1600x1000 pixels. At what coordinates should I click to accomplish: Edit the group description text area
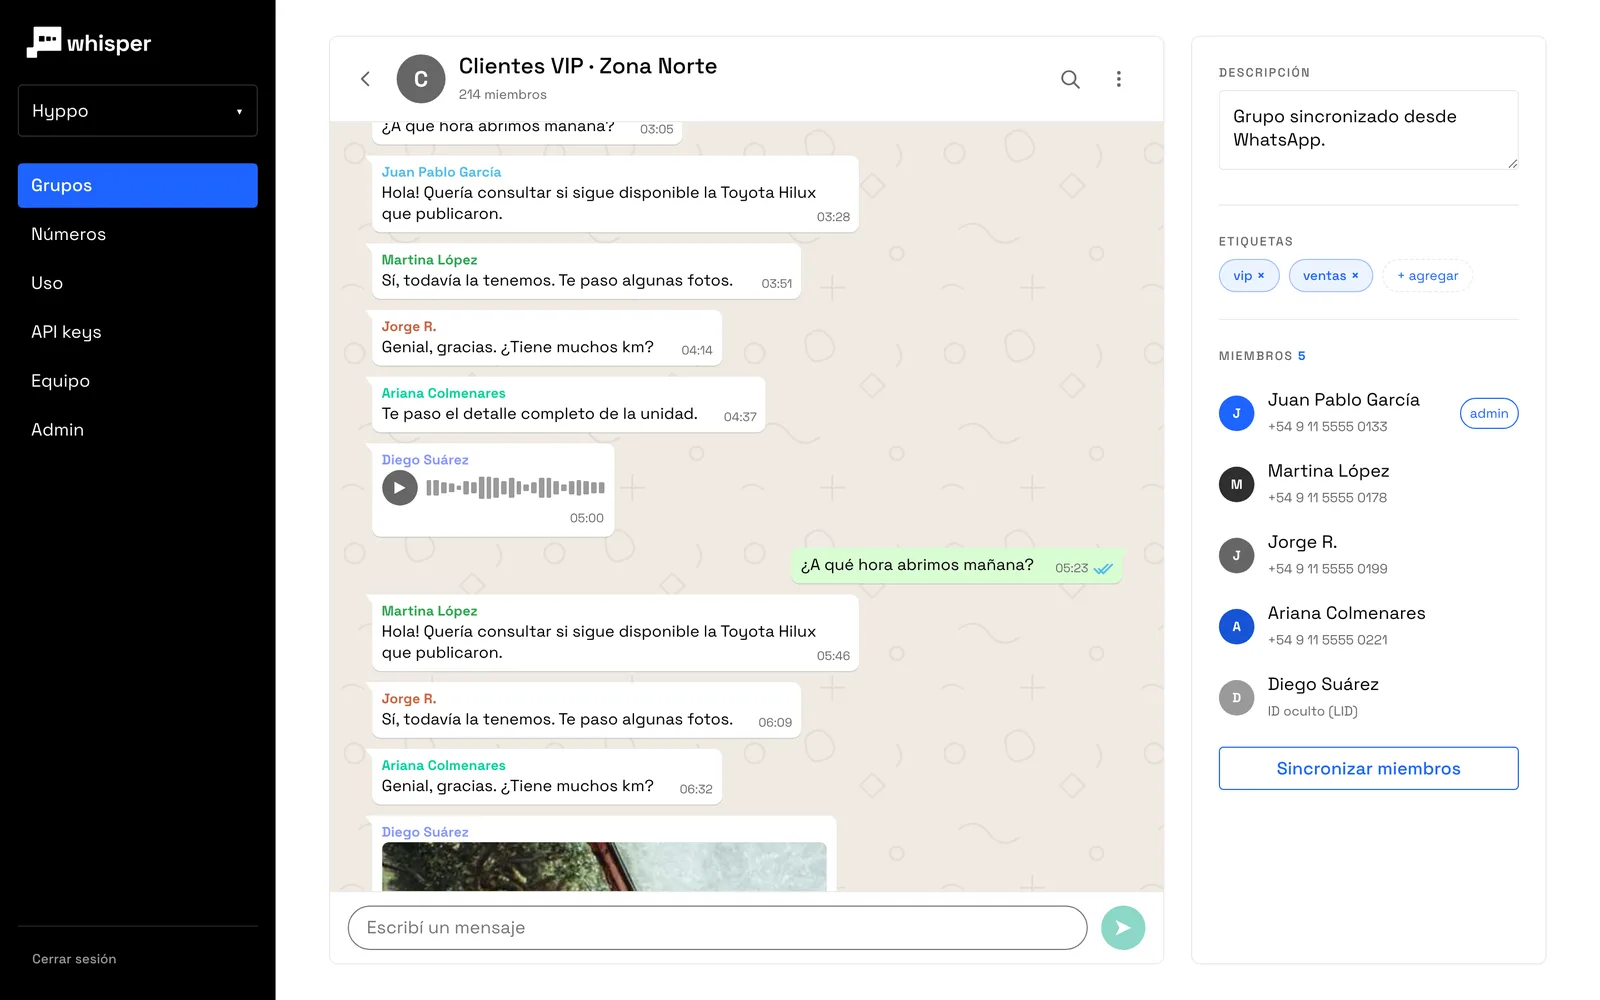click(1368, 130)
